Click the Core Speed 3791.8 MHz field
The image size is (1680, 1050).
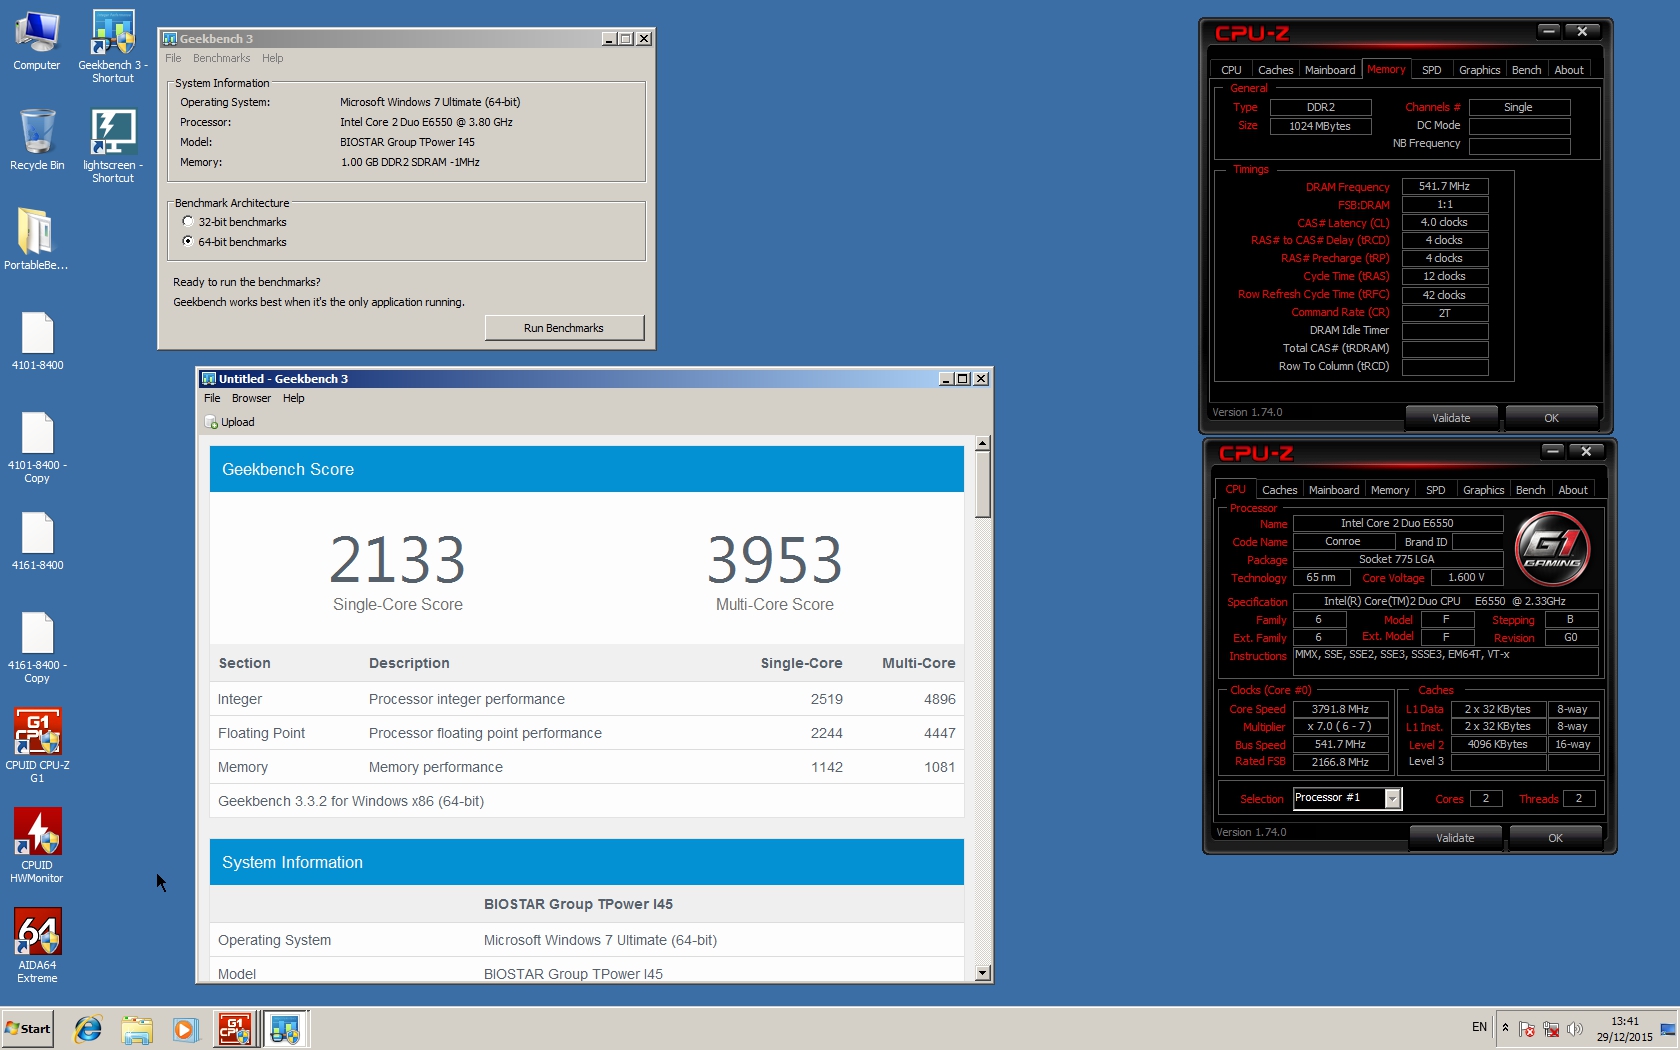pyautogui.click(x=1340, y=709)
